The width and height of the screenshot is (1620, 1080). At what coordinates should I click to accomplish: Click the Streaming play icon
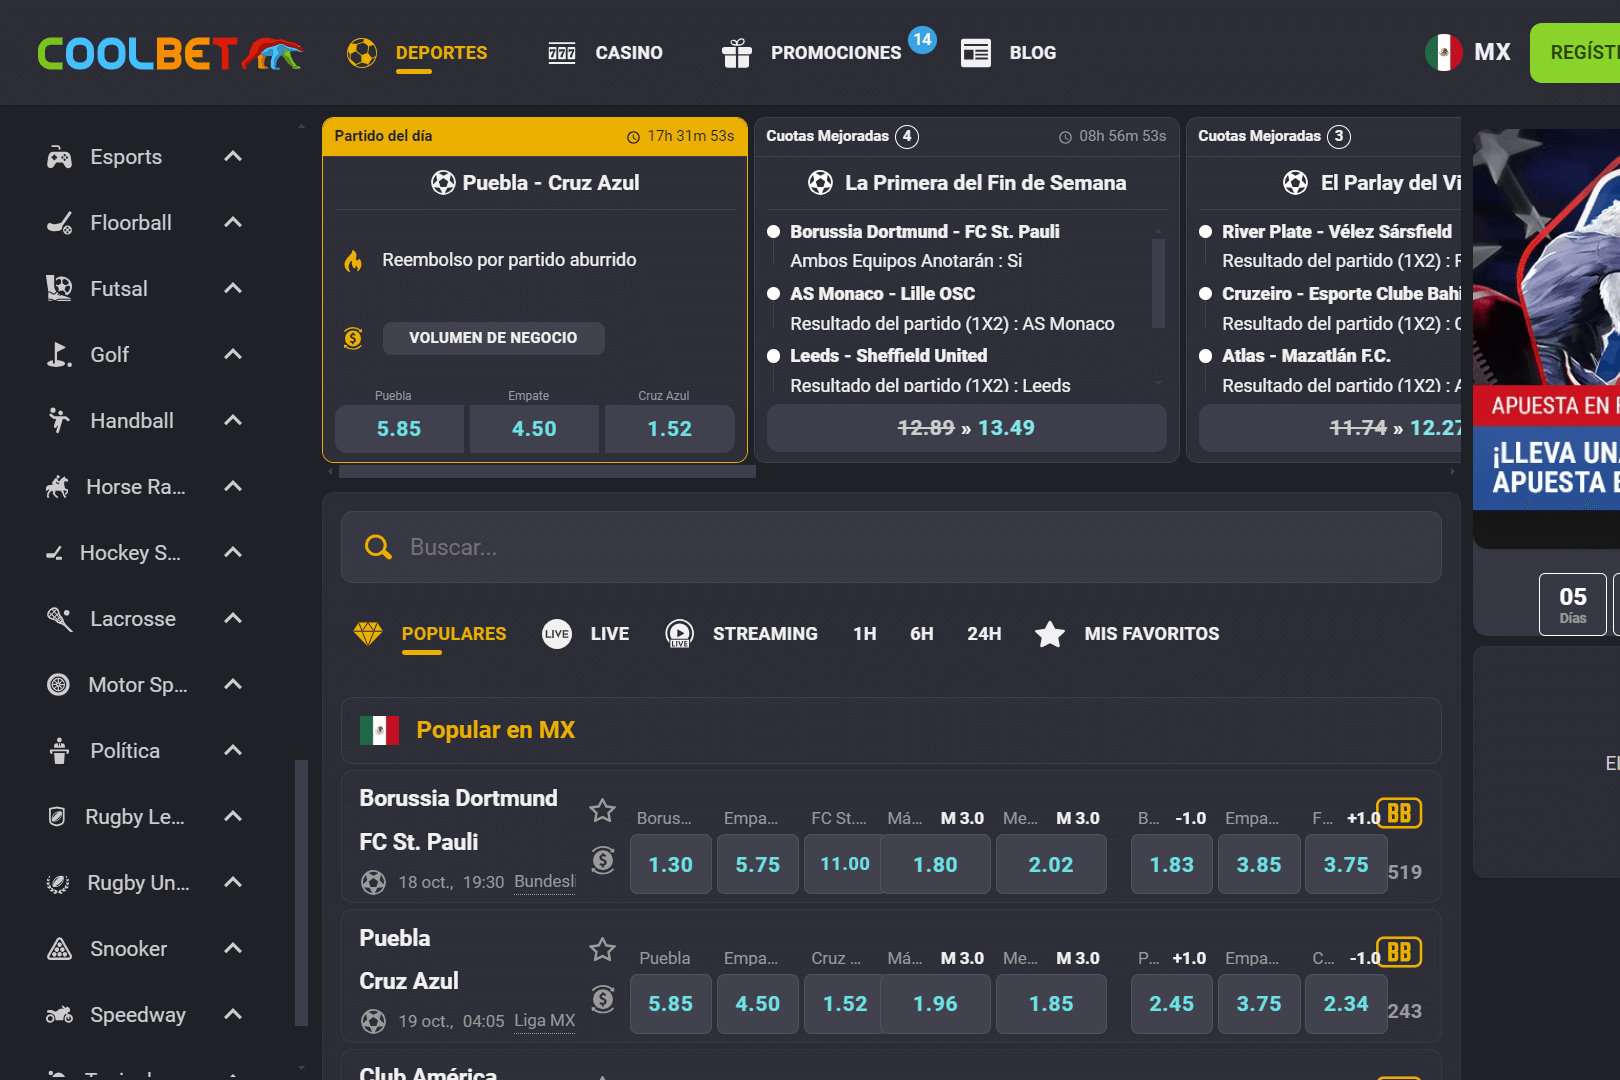[x=680, y=633]
